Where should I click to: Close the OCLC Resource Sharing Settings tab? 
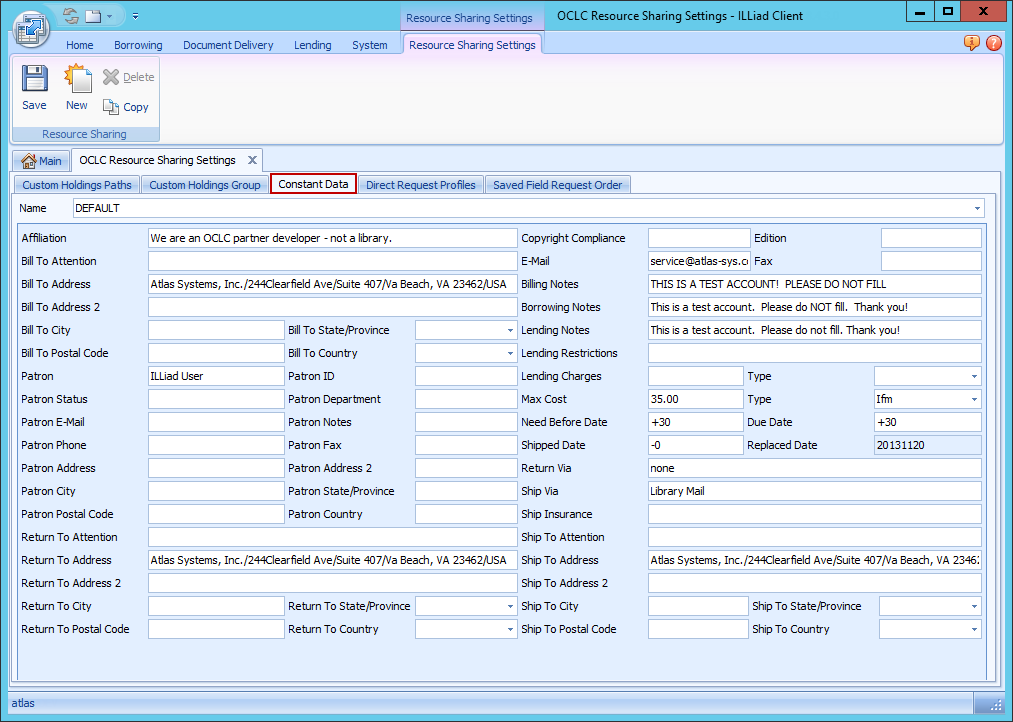[x=253, y=159]
